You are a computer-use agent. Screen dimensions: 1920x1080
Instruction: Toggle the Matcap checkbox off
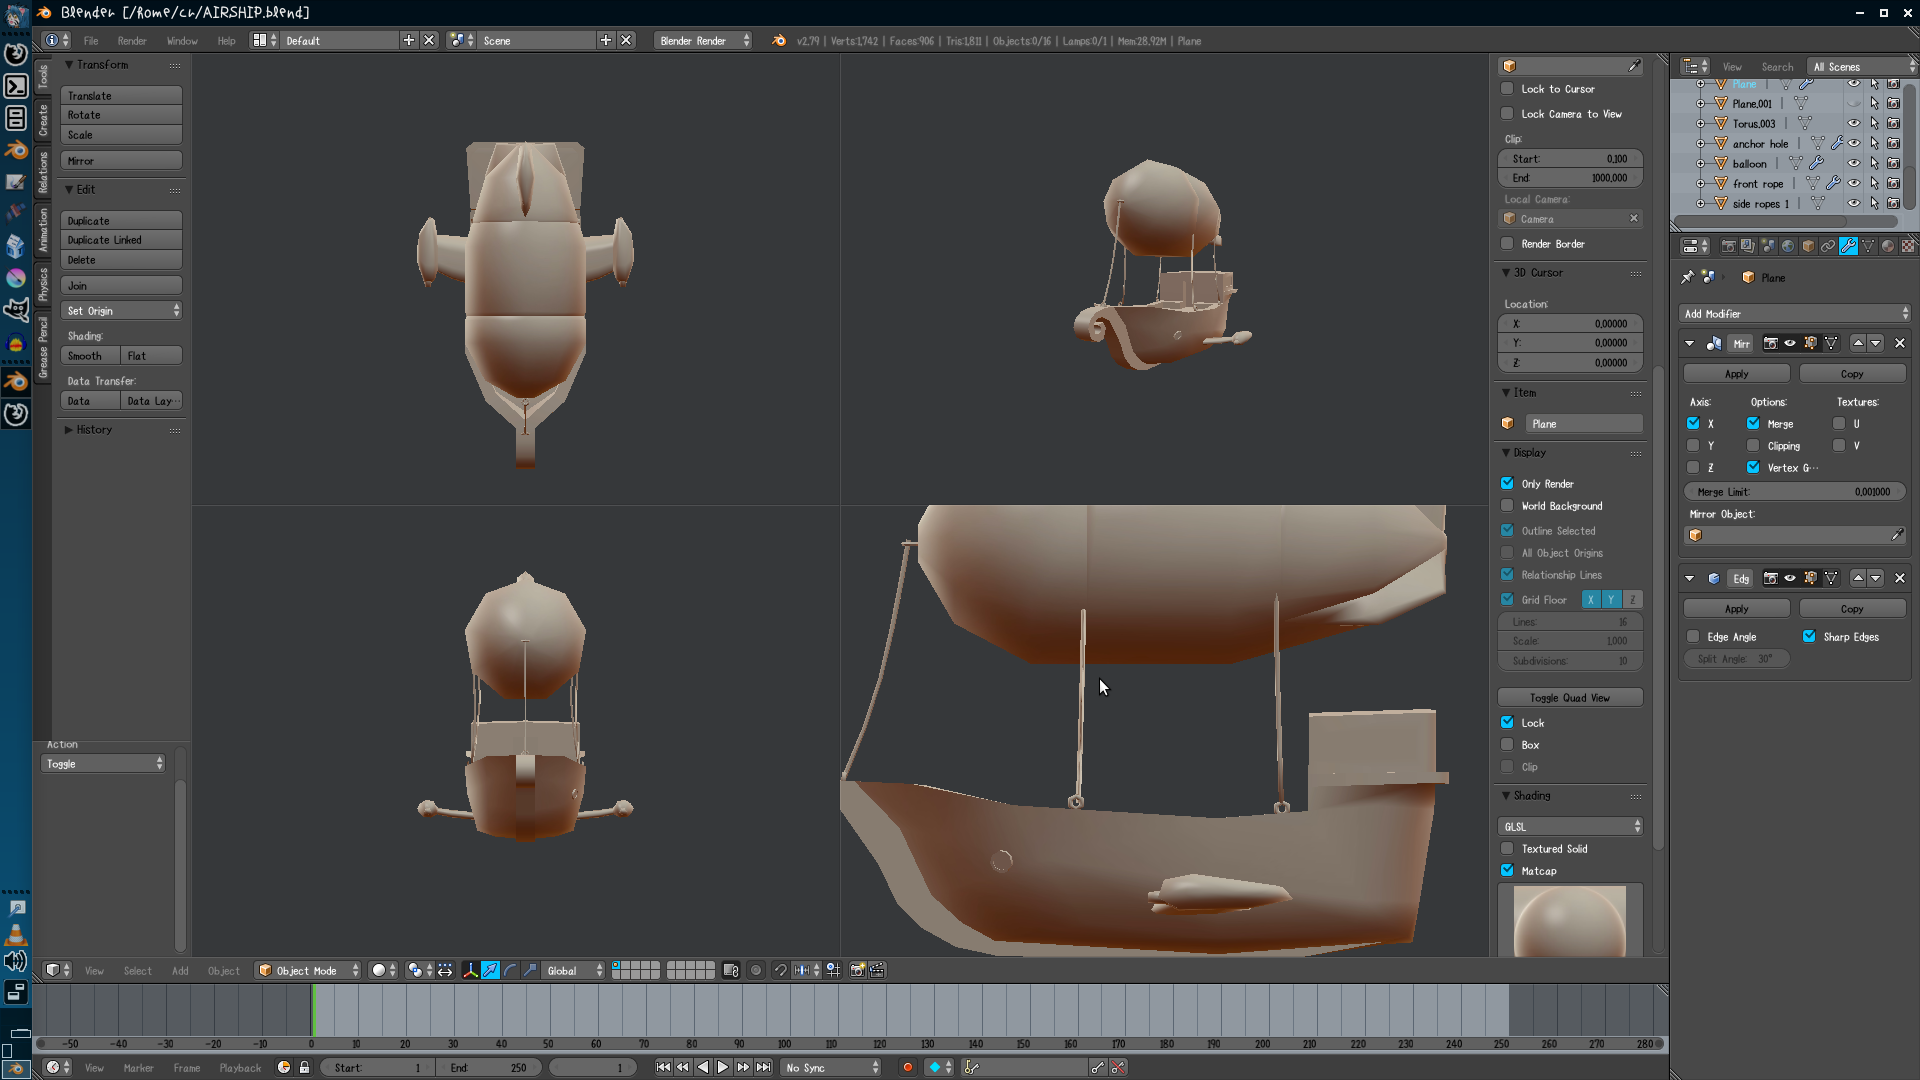click(x=1507, y=871)
